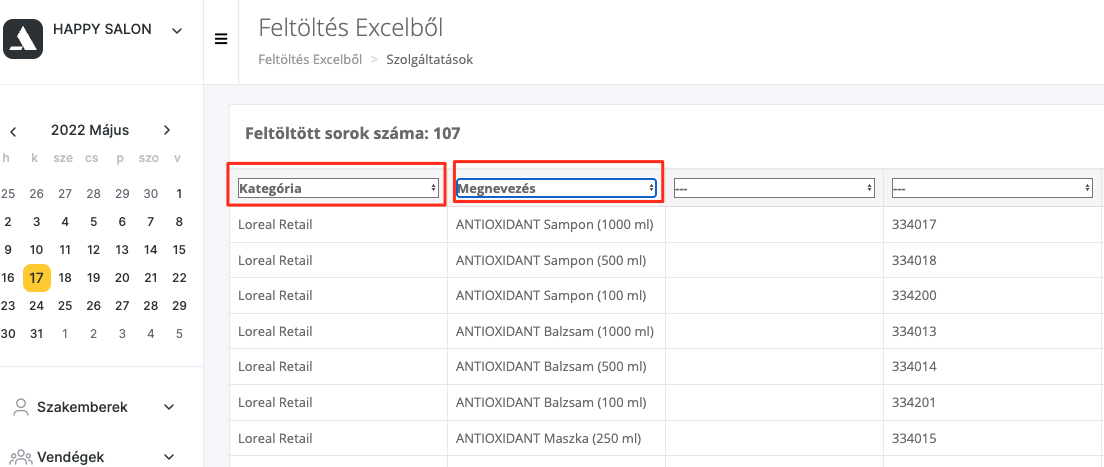Viewport: 1104px width, 467px height.
Task: Expand the Szakemberek menu section
Action: 168,407
